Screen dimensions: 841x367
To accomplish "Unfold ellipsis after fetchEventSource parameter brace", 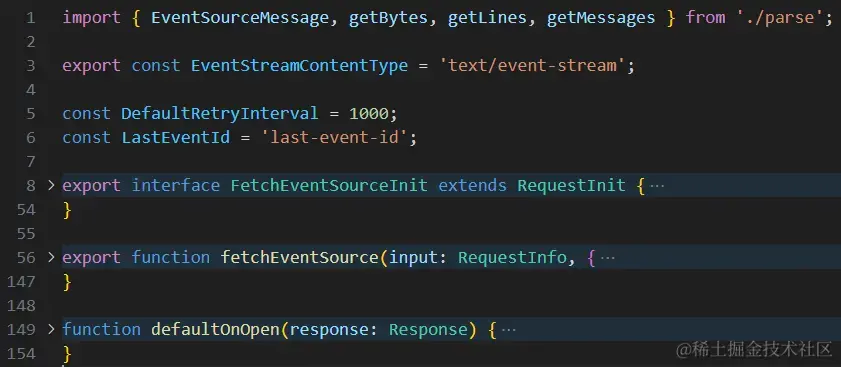I will point(608,258).
